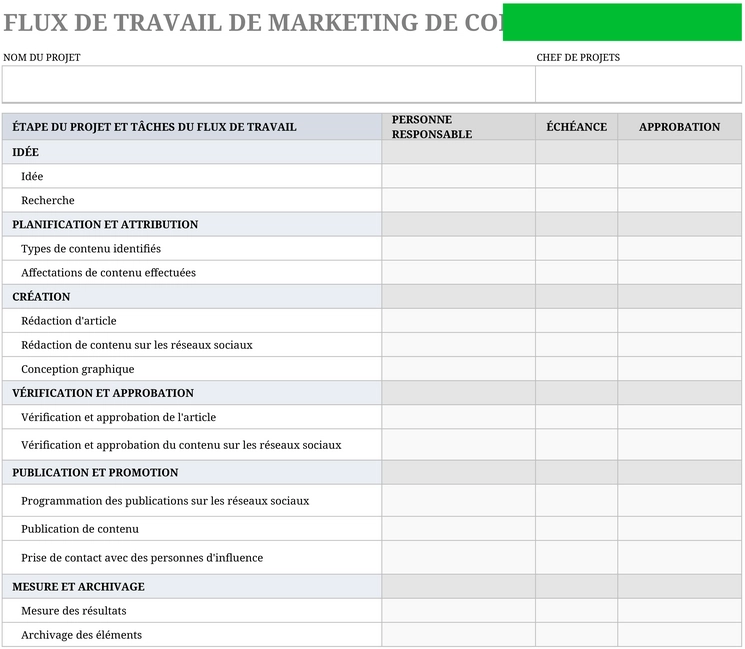Click 'Vérification et approbation du contenu sur les réseaux sociaux'
Image resolution: width=745 pixels, height=649 pixels.
pyautogui.click(x=192, y=445)
